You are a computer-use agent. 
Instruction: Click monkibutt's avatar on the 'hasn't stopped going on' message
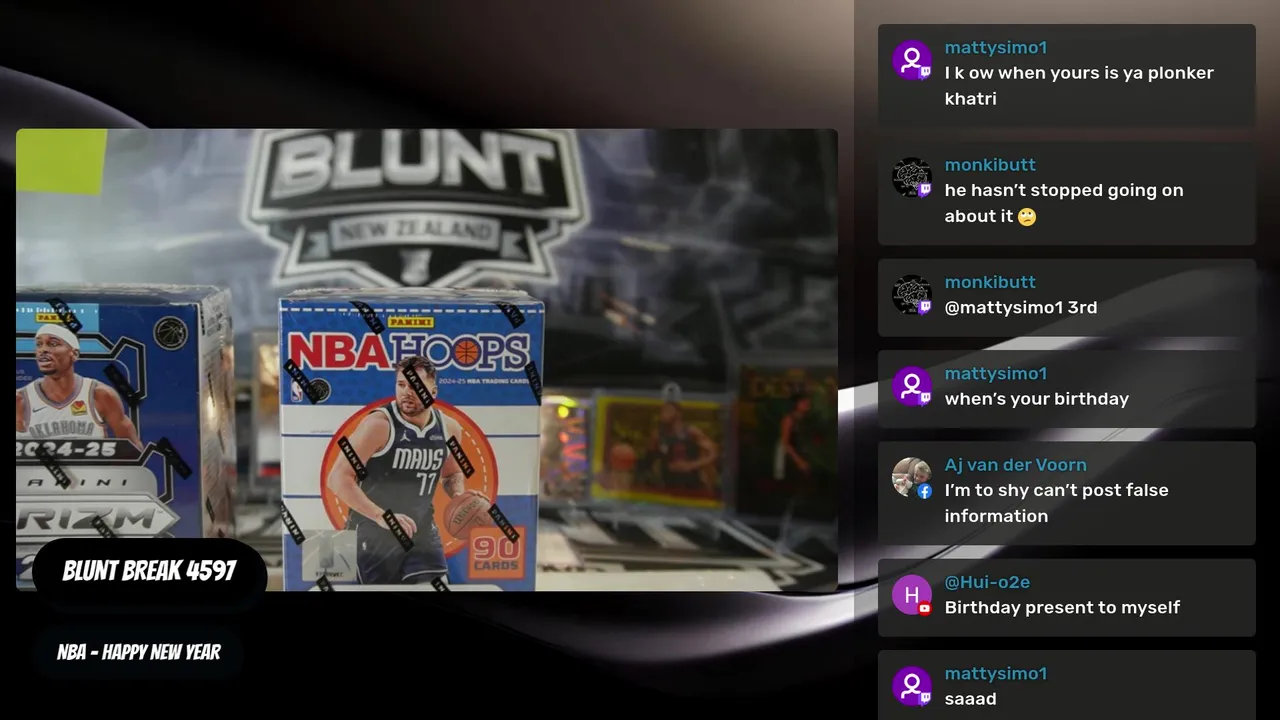pyautogui.click(x=911, y=177)
